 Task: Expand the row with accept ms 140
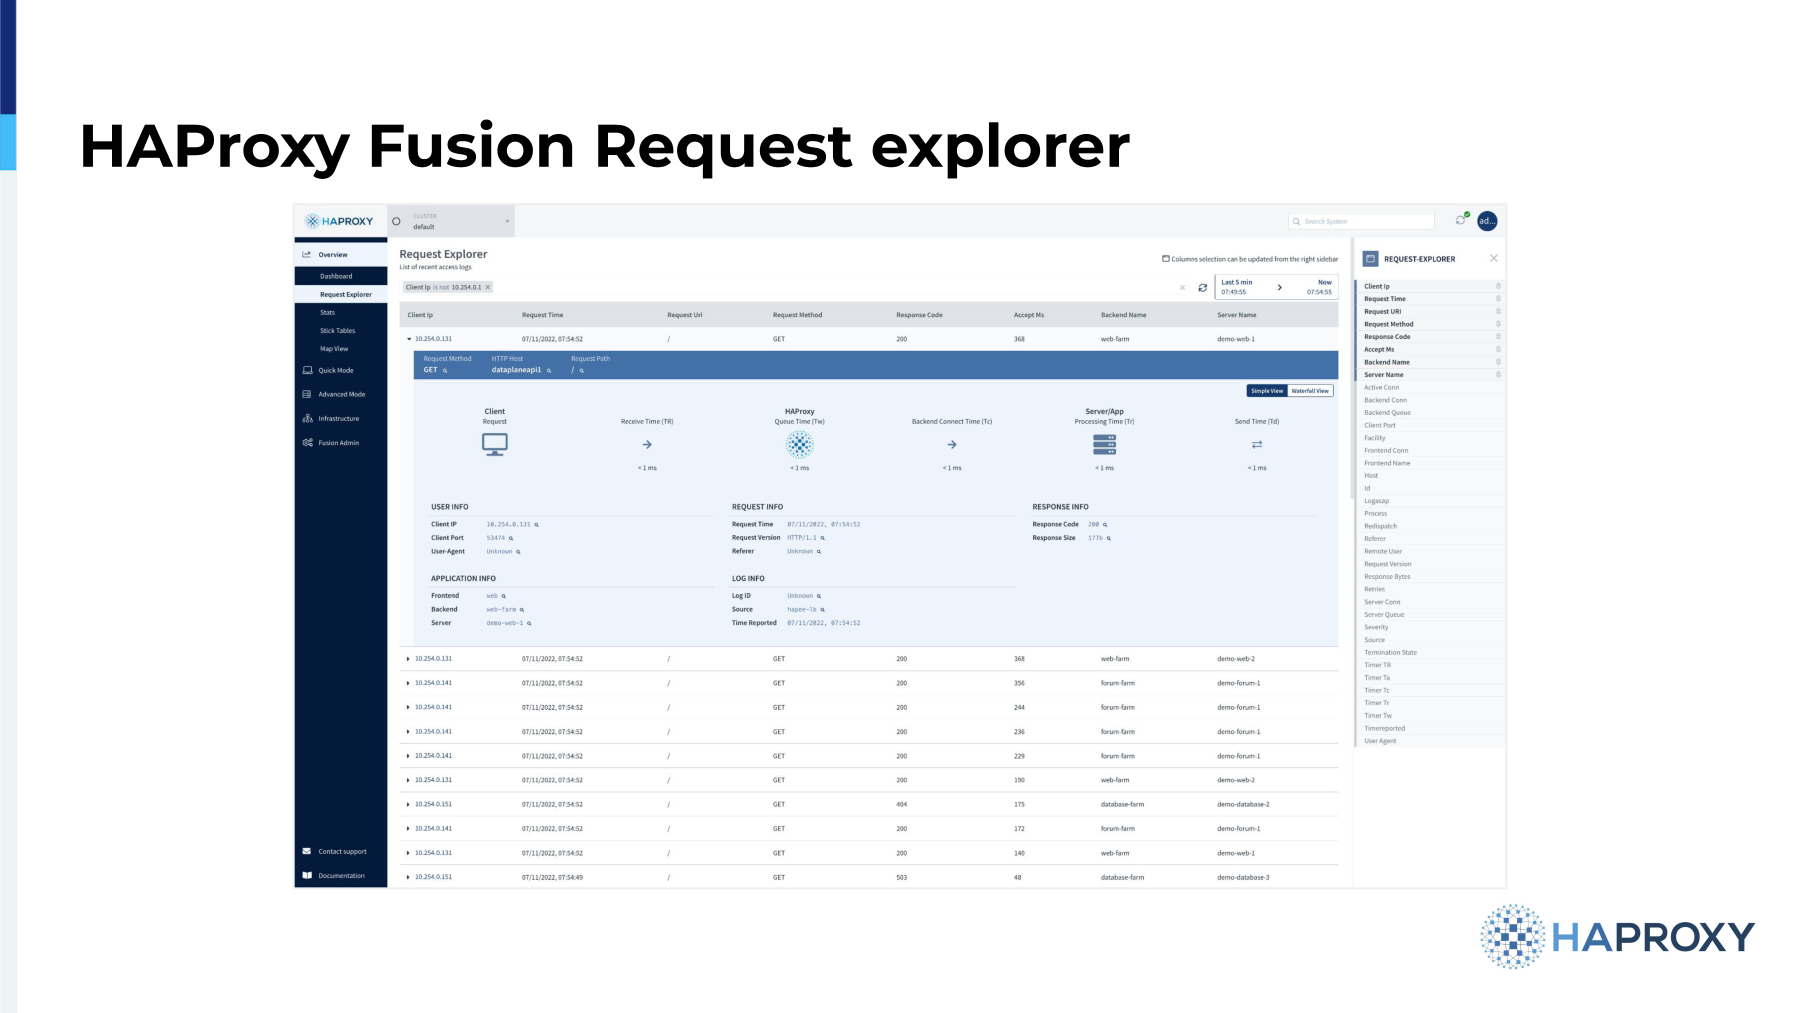408,853
